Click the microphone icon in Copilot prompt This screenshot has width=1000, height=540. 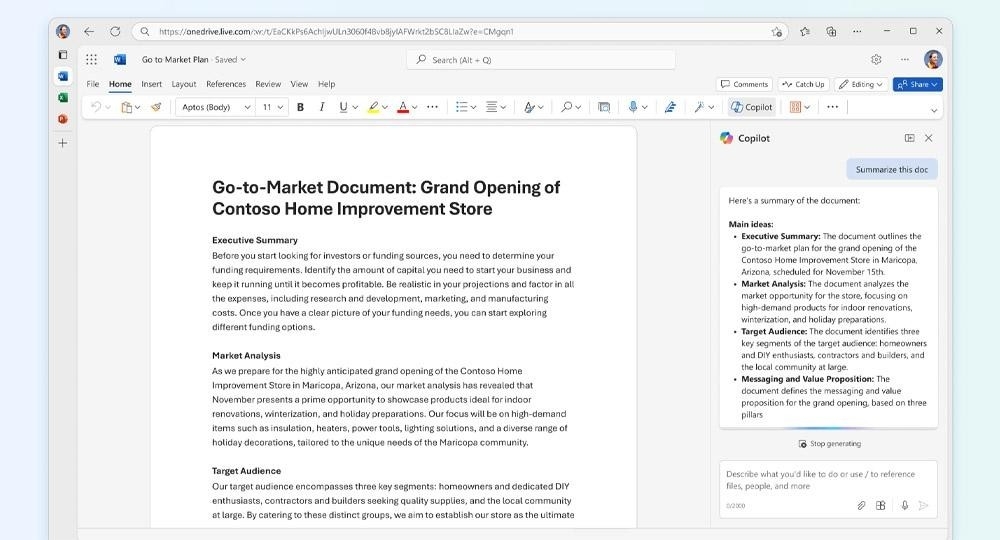[904, 506]
